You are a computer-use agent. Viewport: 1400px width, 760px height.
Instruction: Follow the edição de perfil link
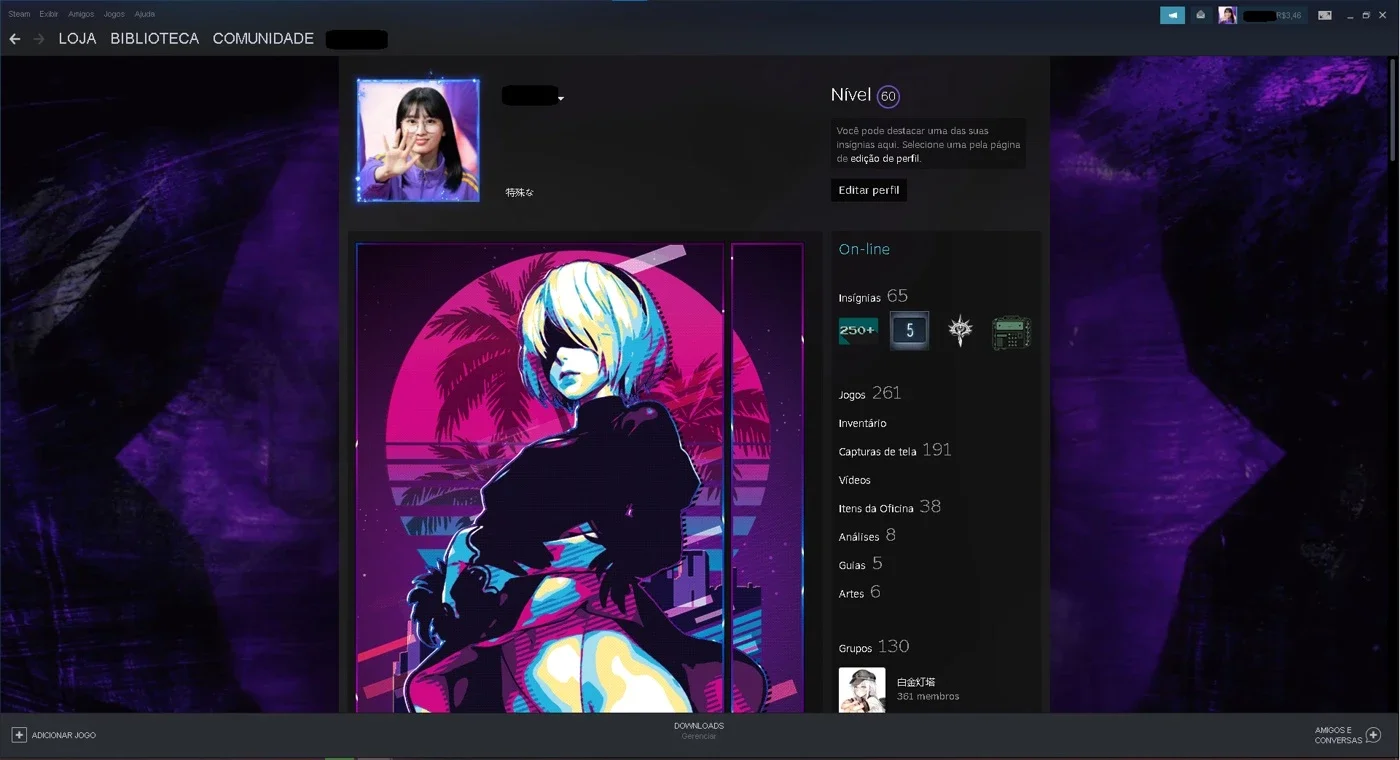pyautogui.click(x=884, y=158)
